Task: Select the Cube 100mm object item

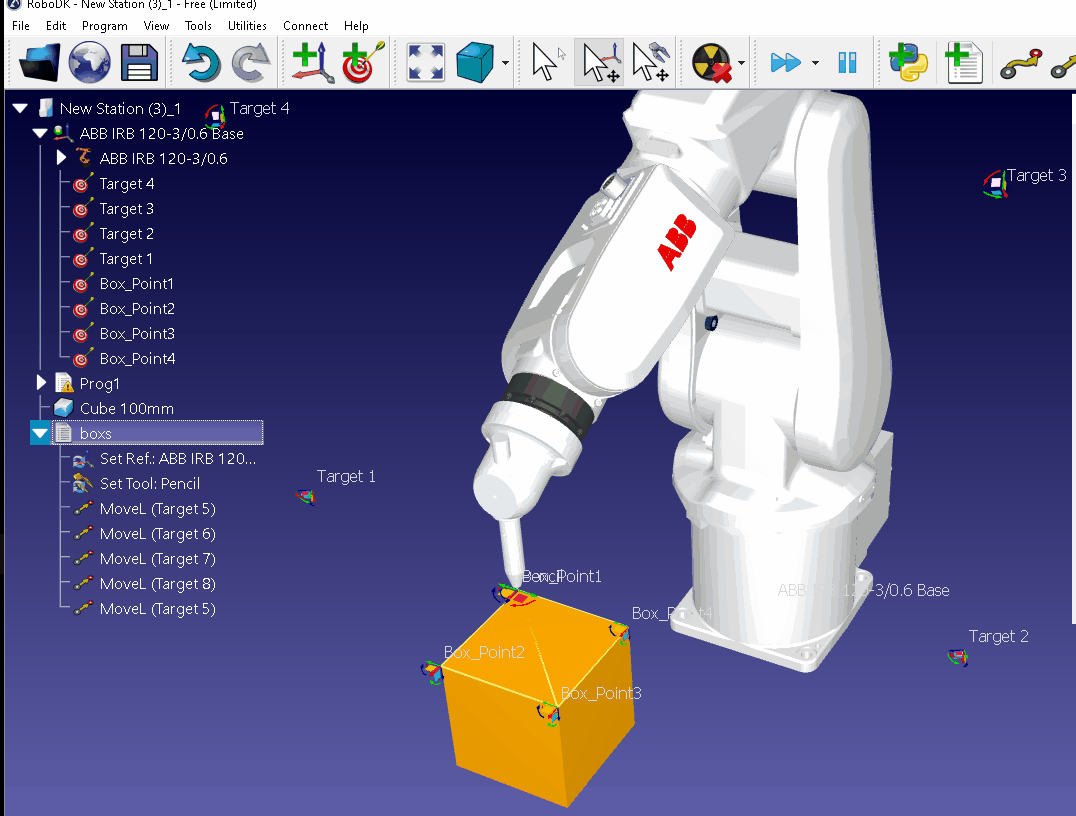Action: pyautogui.click(x=126, y=408)
